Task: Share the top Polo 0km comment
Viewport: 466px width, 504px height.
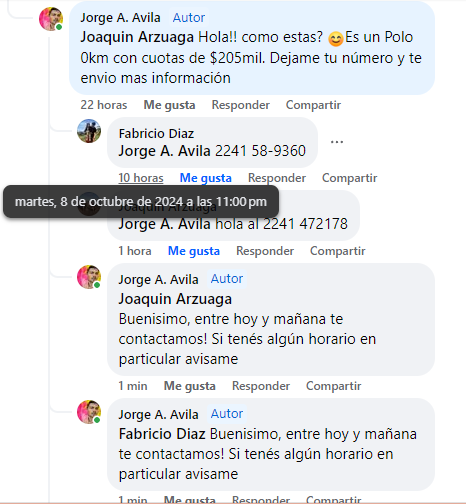Action: click(x=313, y=105)
